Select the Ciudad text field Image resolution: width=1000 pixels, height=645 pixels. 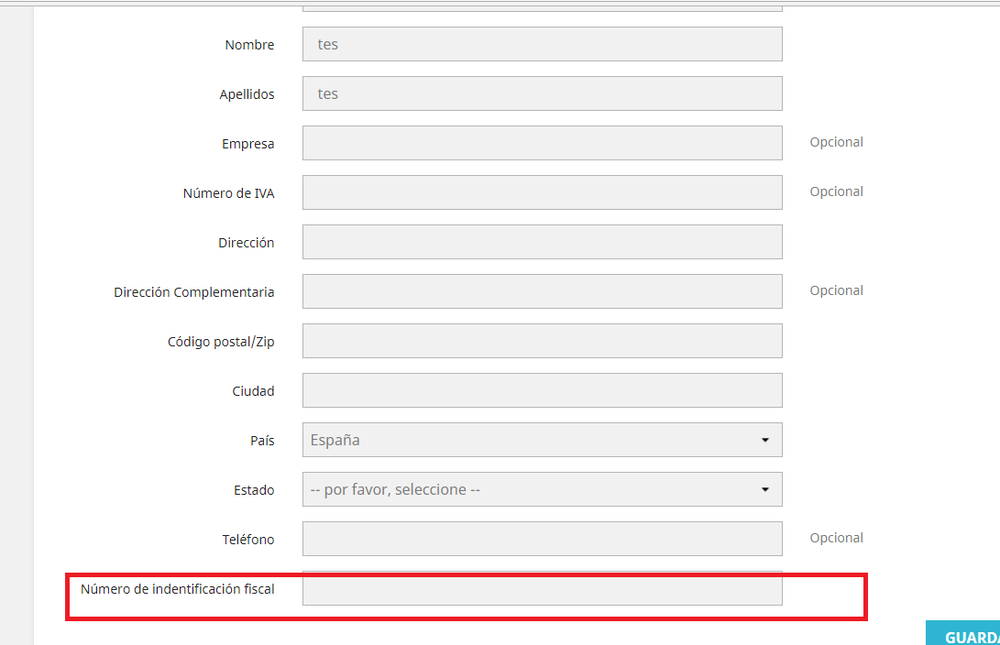[542, 390]
